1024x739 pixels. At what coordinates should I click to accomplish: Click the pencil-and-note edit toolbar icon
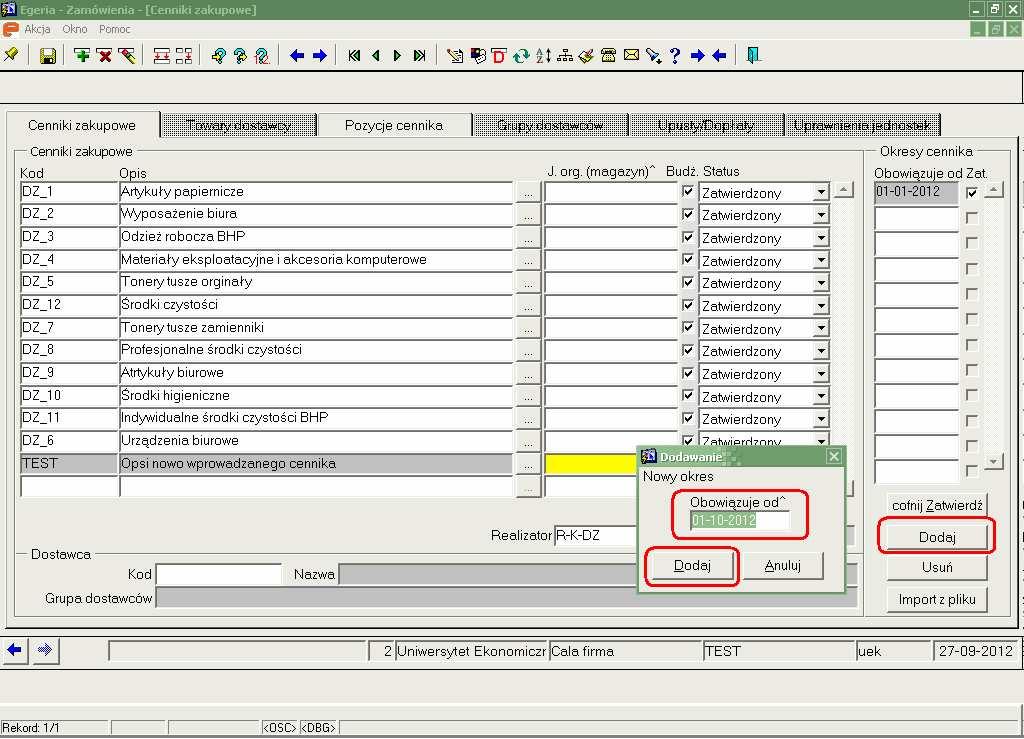(x=455, y=56)
